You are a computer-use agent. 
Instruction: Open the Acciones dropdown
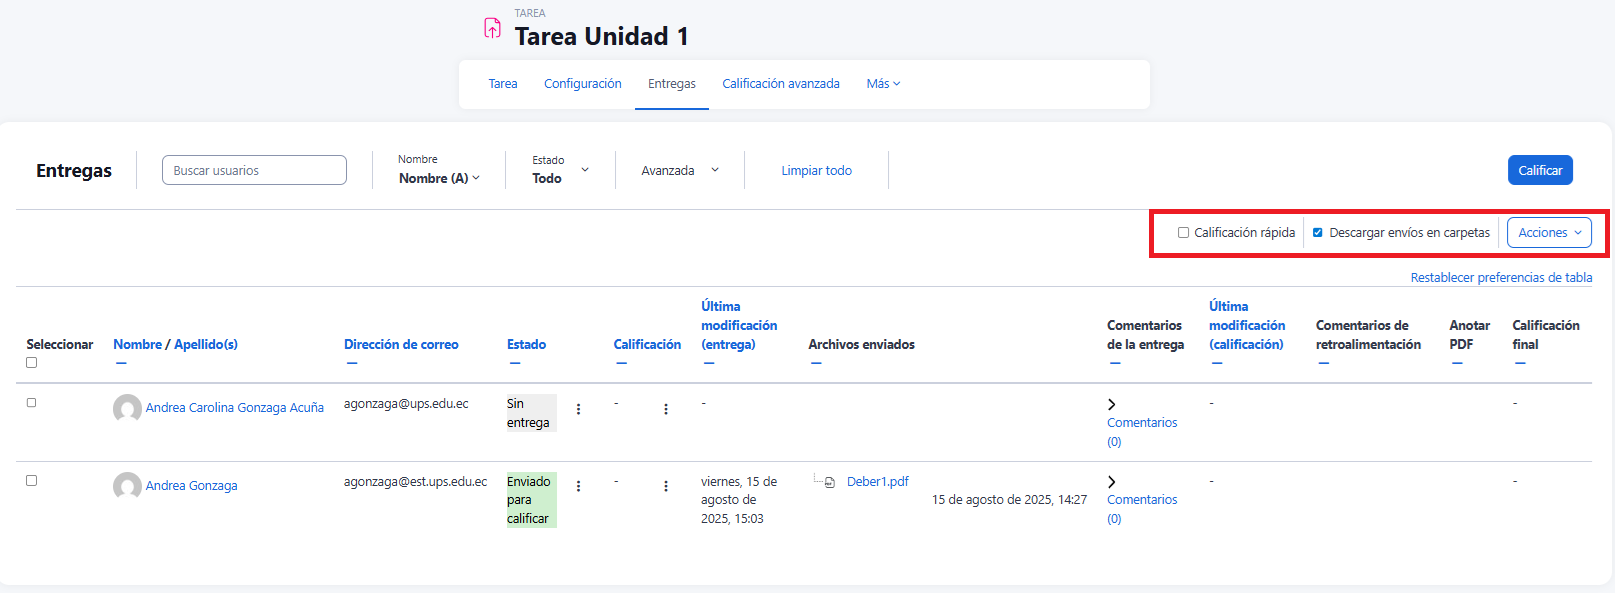pos(1548,233)
